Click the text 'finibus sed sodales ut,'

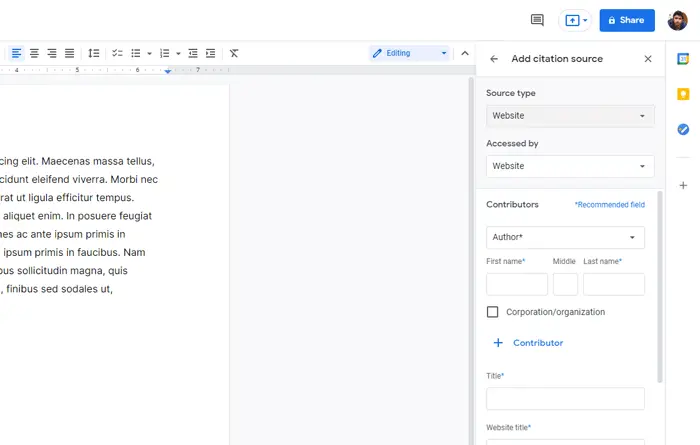[x=59, y=289]
